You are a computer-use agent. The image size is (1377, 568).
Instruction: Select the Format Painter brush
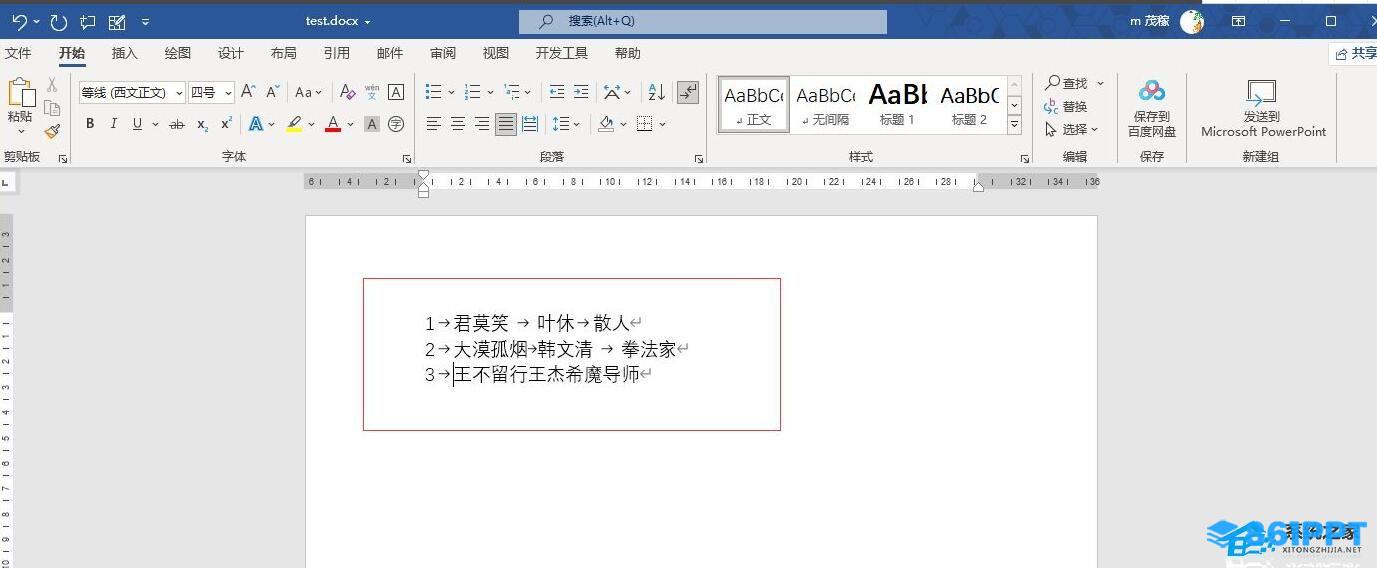pos(52,131)
